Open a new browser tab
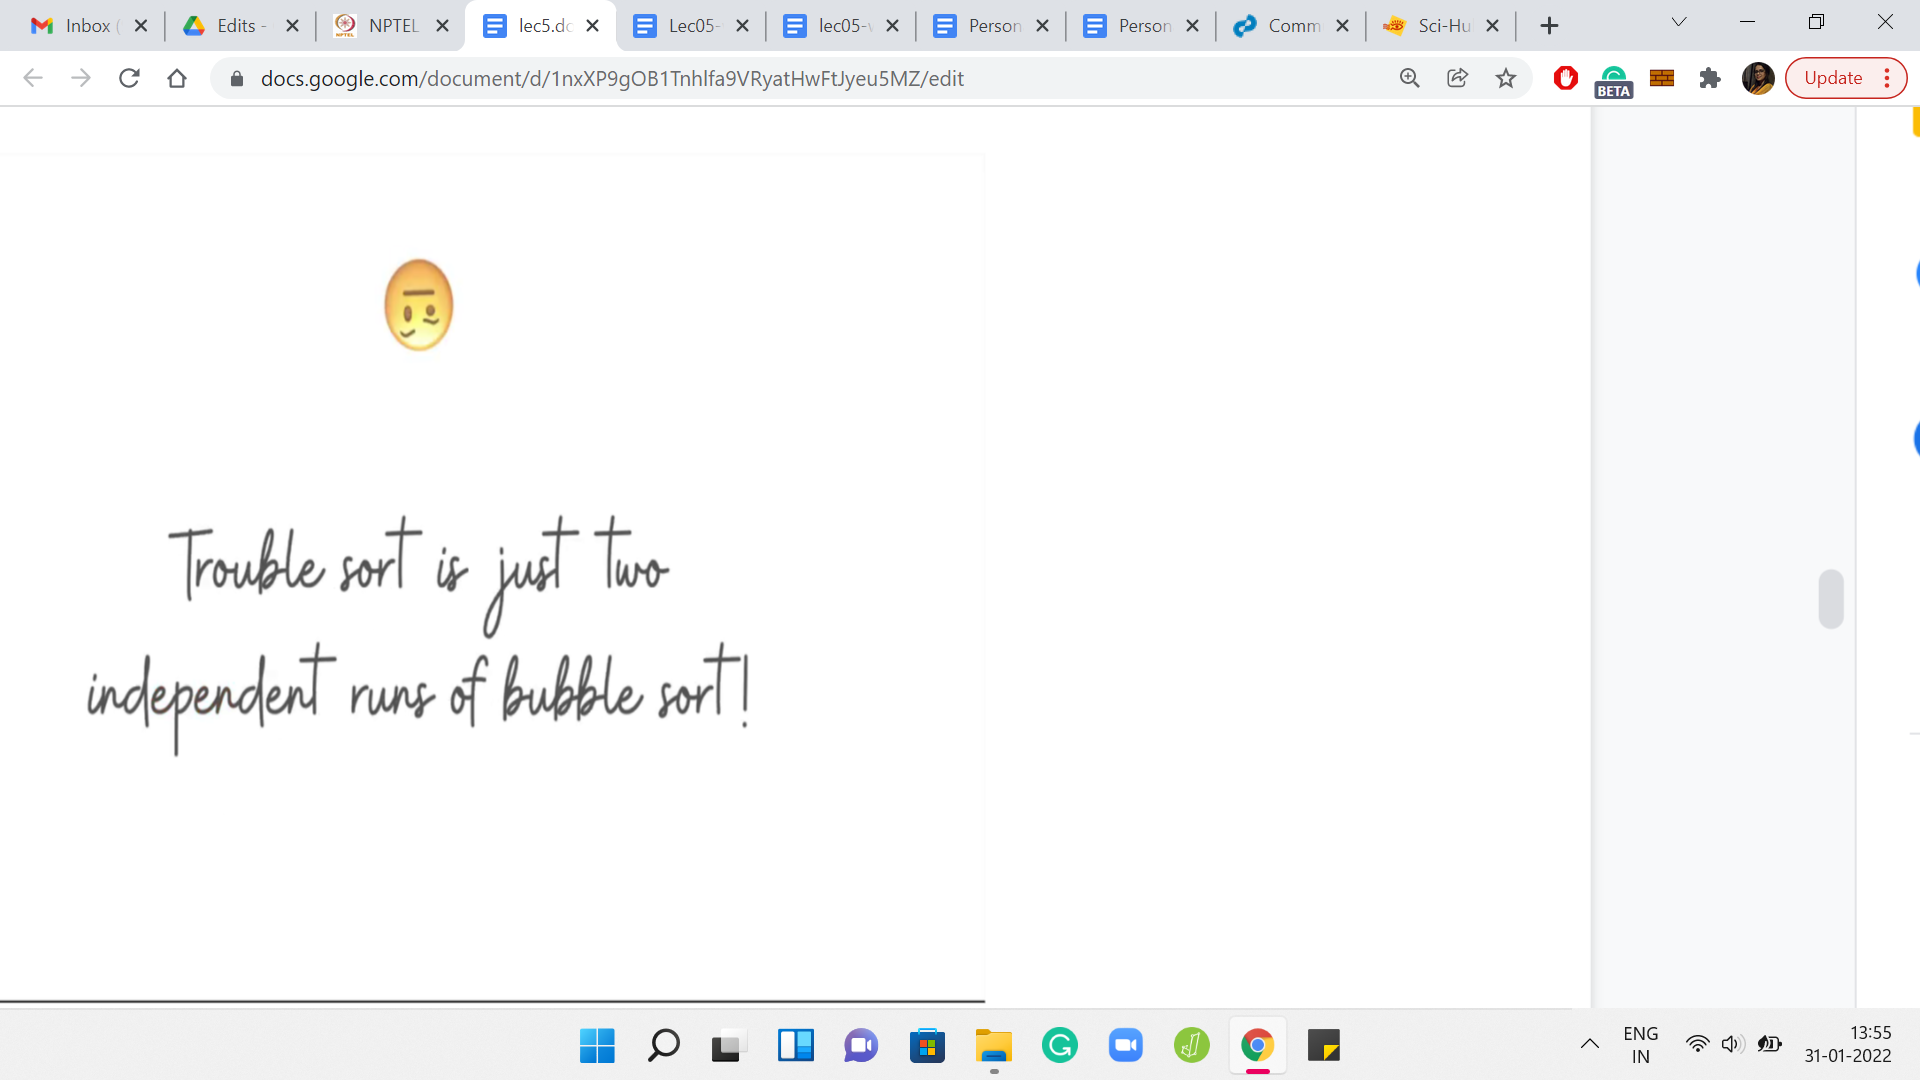The height and width of the screenshot is (1080, 1920). 1549,26
